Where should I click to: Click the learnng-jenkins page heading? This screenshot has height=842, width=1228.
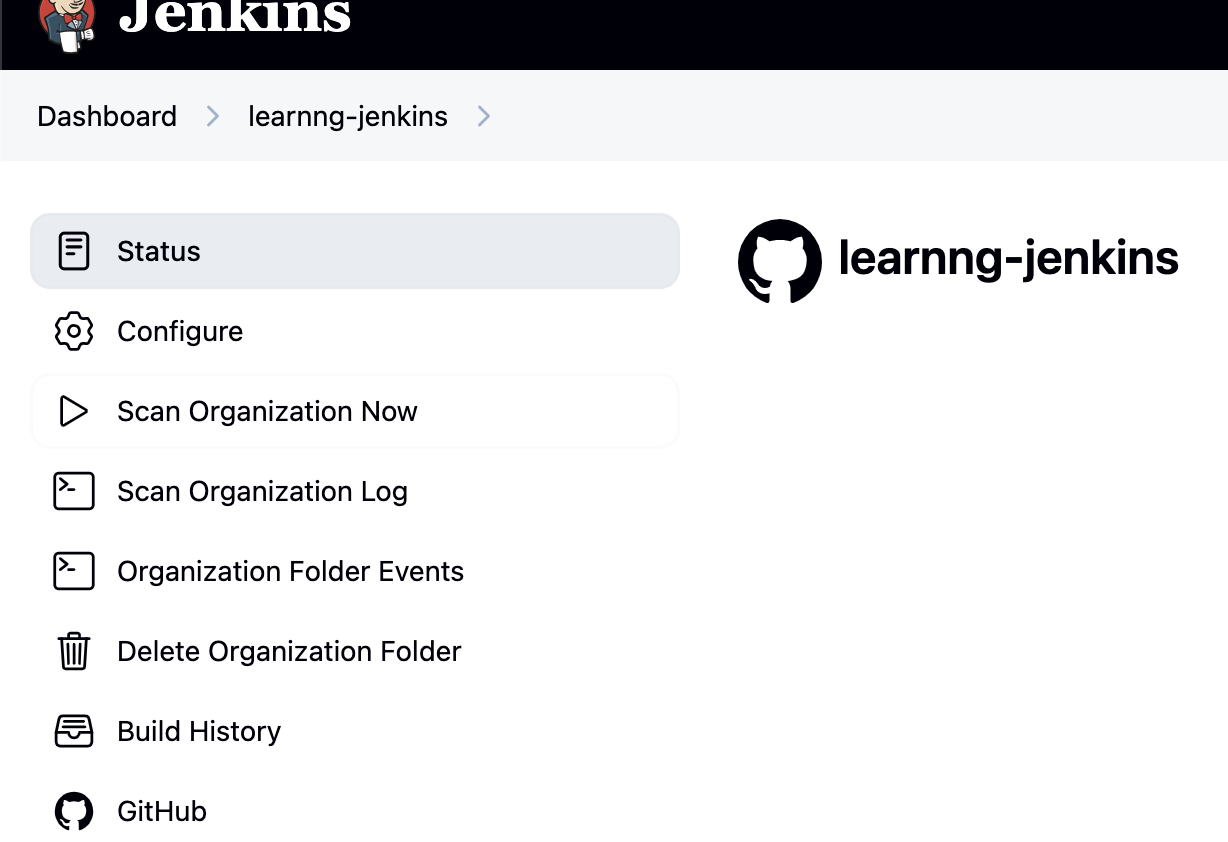coord(1008,258)
